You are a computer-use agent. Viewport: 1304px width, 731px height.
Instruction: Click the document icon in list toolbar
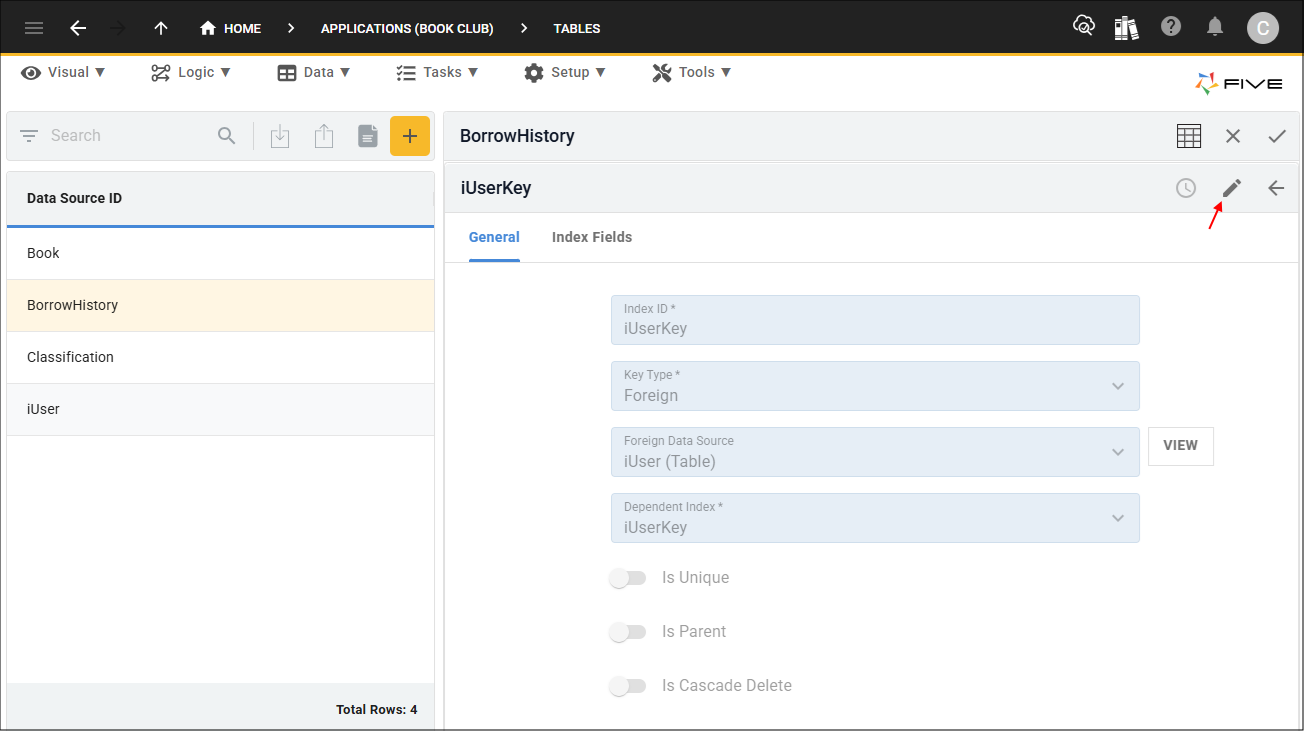pyautogui.click(x=368, y=136)
